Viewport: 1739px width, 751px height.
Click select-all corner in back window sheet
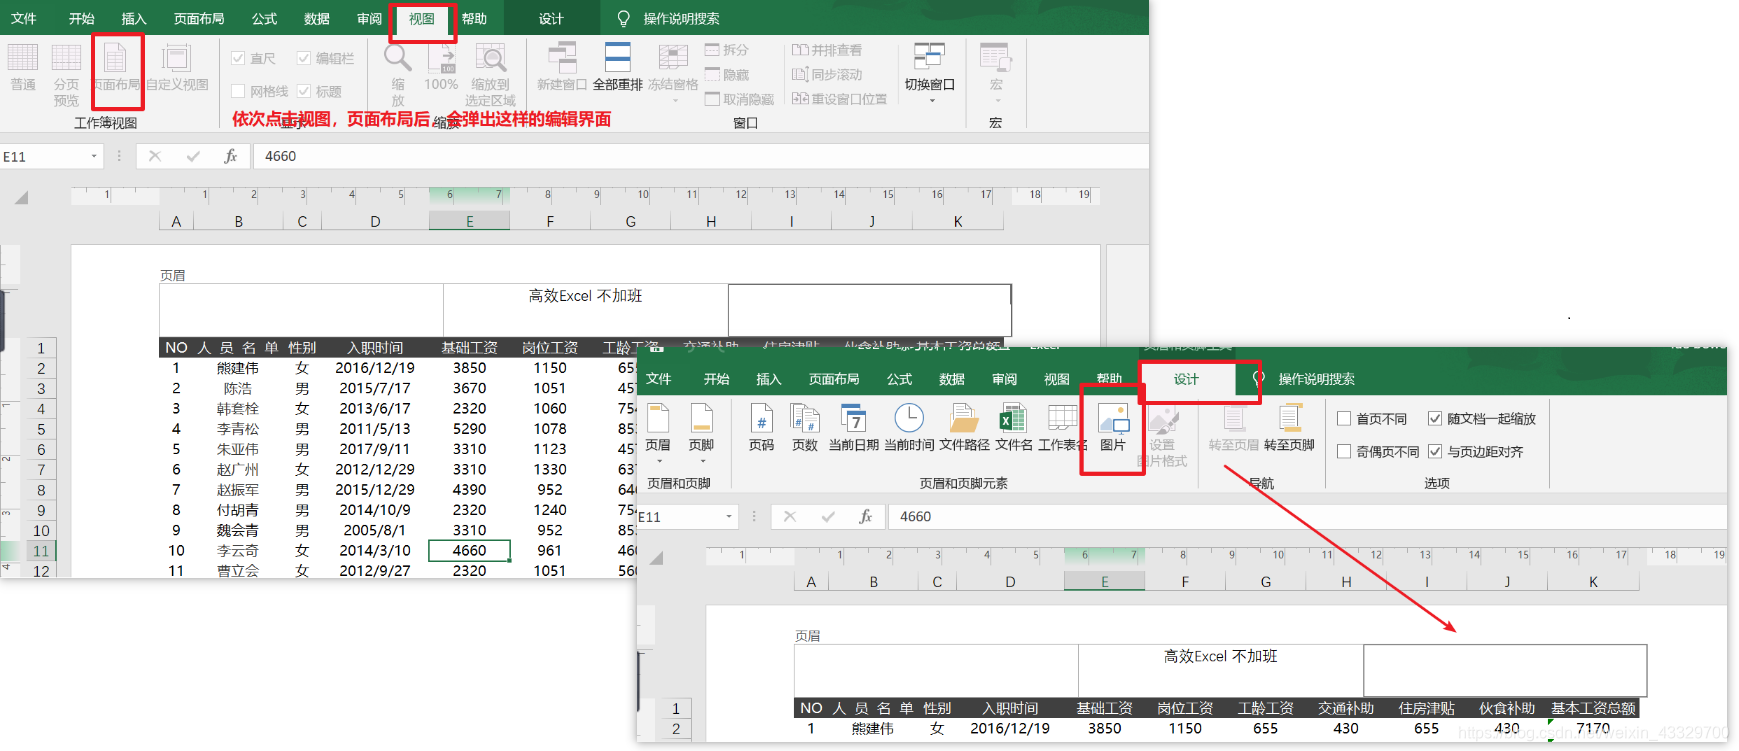pos(21,198)
